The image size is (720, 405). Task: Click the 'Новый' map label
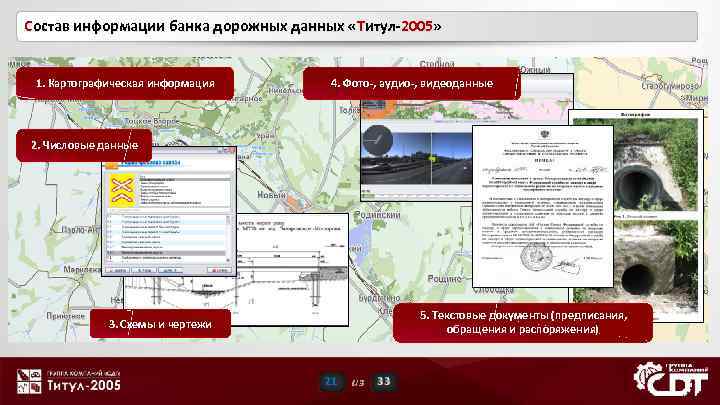(271, 195)
